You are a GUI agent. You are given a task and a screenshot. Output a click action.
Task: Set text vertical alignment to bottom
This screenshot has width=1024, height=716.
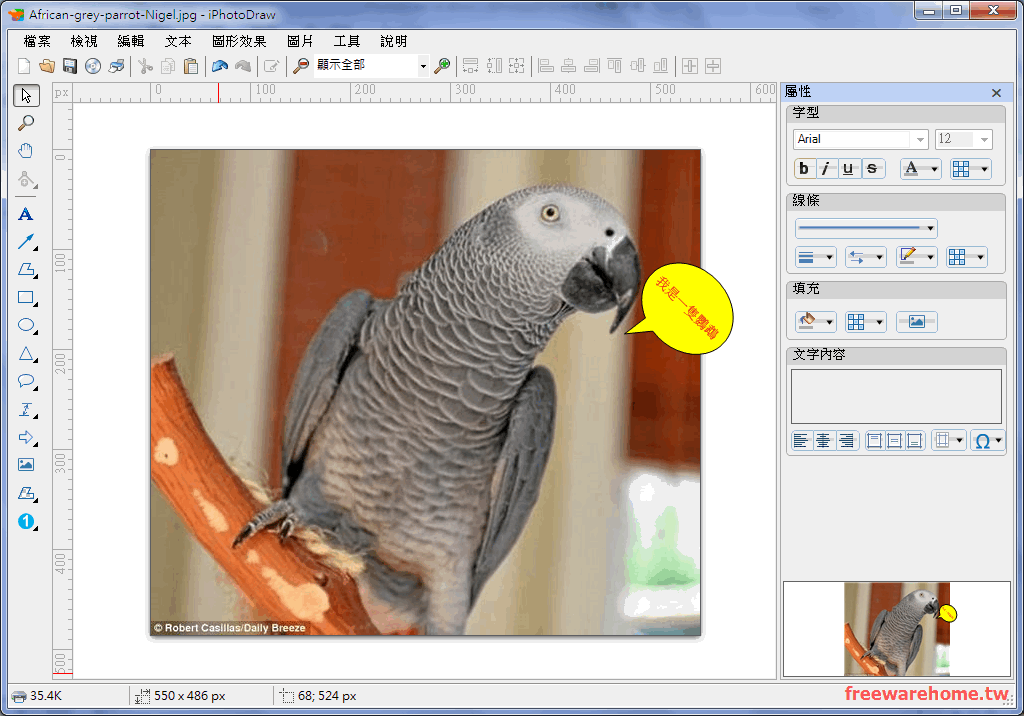tap(915, 441)
